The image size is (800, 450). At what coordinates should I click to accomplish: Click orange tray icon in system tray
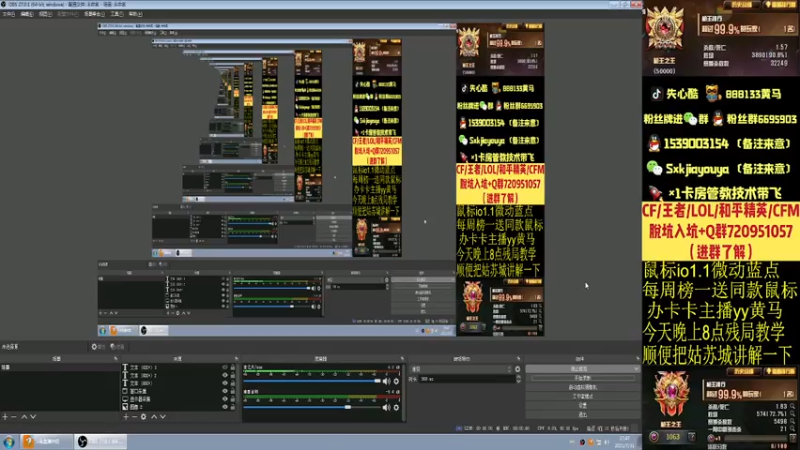click(x=590, y=442)
